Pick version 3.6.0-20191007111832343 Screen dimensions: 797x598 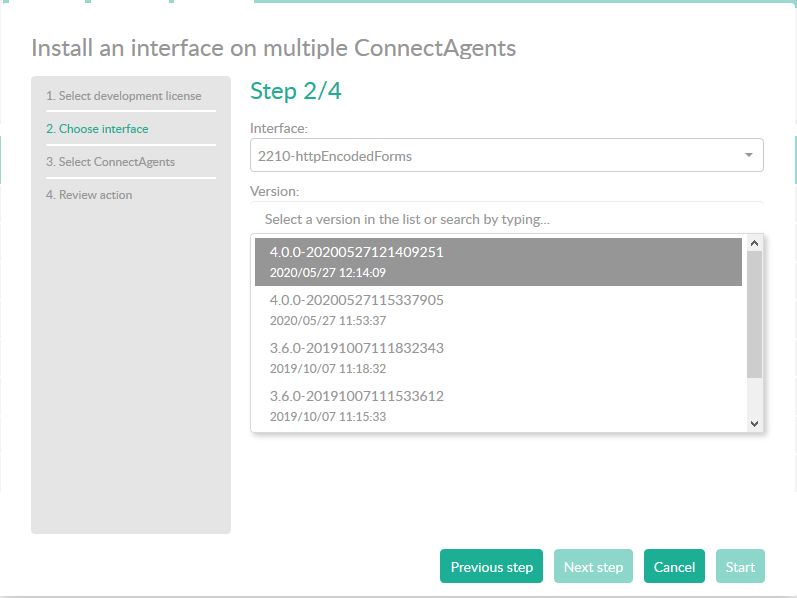click(x=357, y=348)
